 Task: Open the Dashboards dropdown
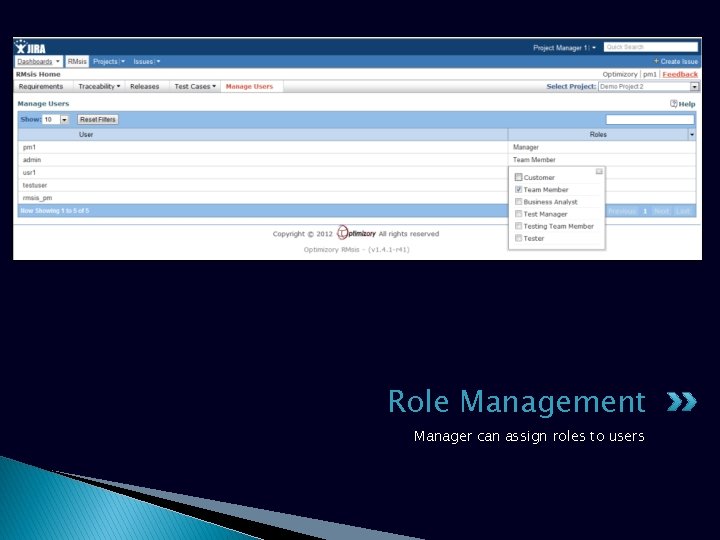point(39,62)
